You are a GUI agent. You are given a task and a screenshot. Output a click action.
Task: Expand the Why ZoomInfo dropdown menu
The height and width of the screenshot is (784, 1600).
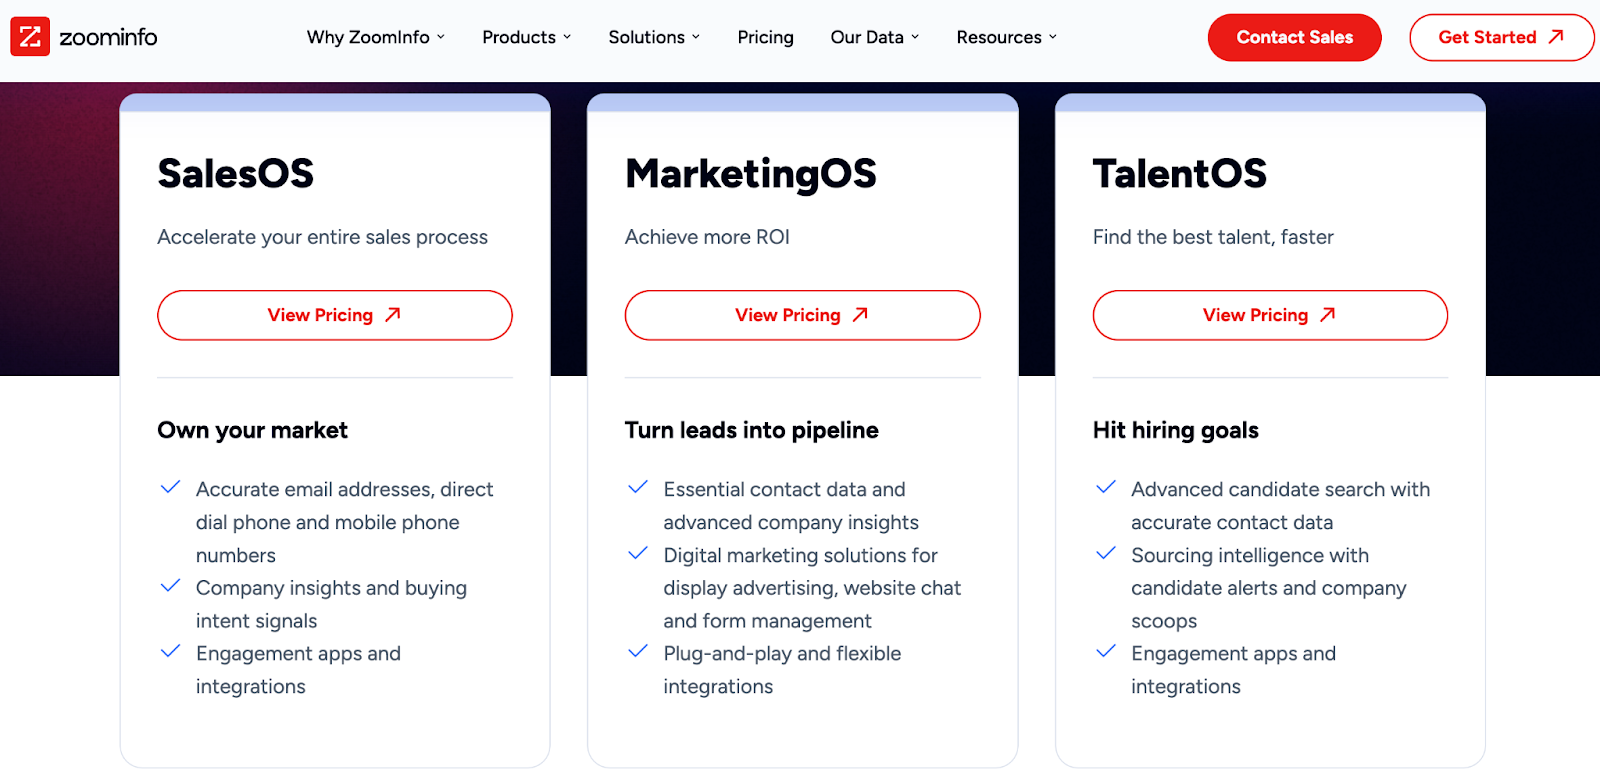pyautogui.click(x=376, y=37)
